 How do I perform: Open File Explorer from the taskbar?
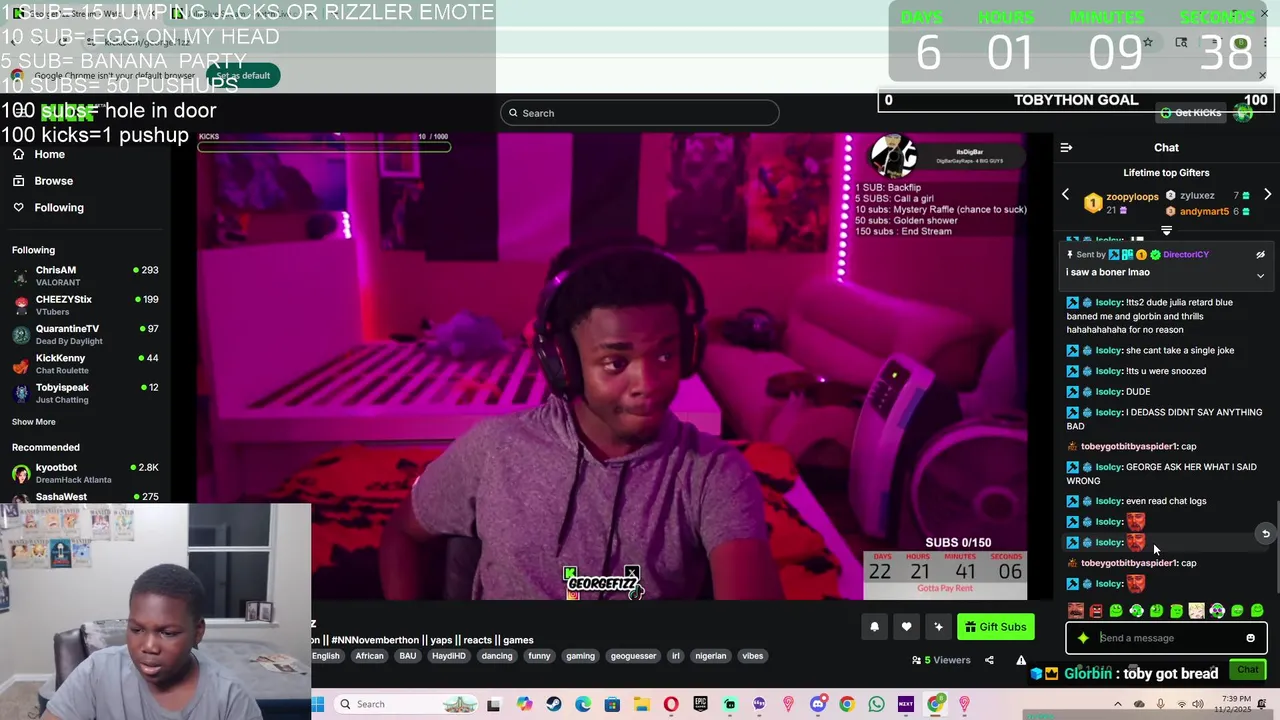click(x=641, y=704)
